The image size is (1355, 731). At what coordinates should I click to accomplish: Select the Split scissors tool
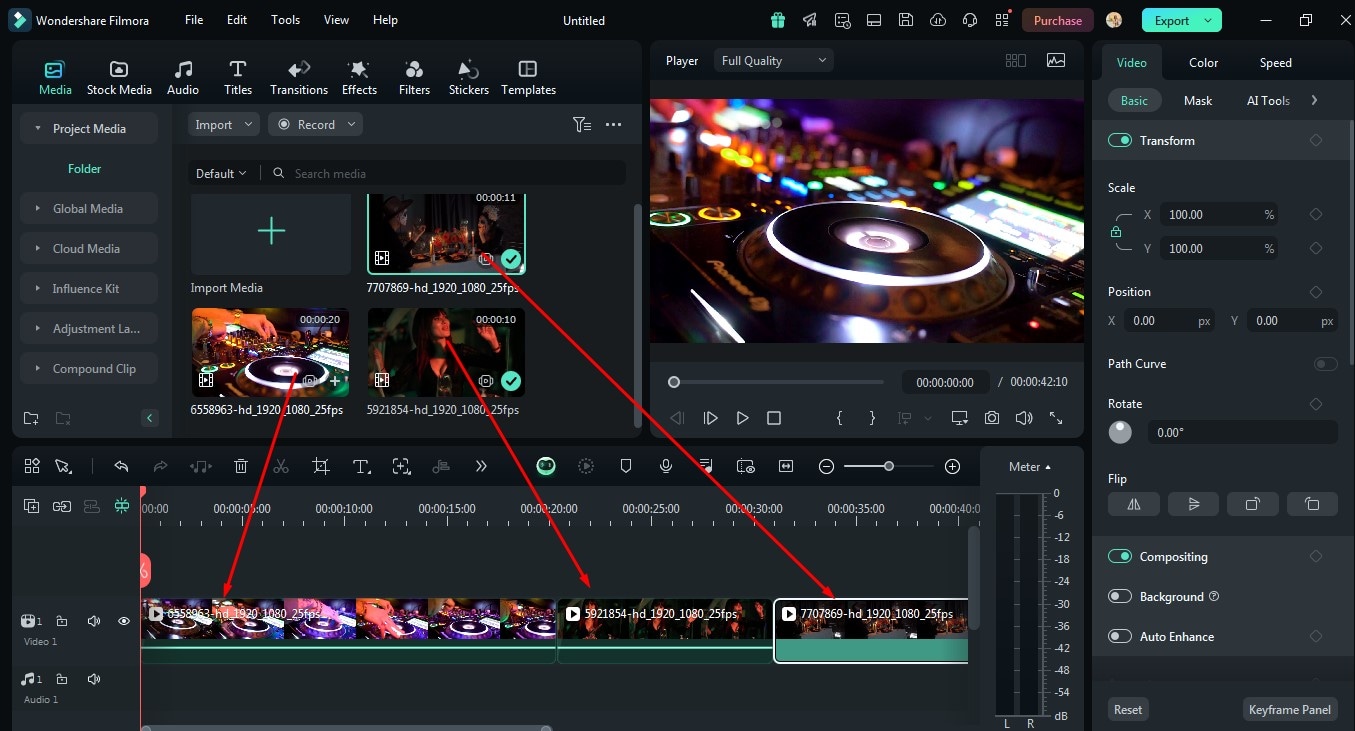[281, 466]
